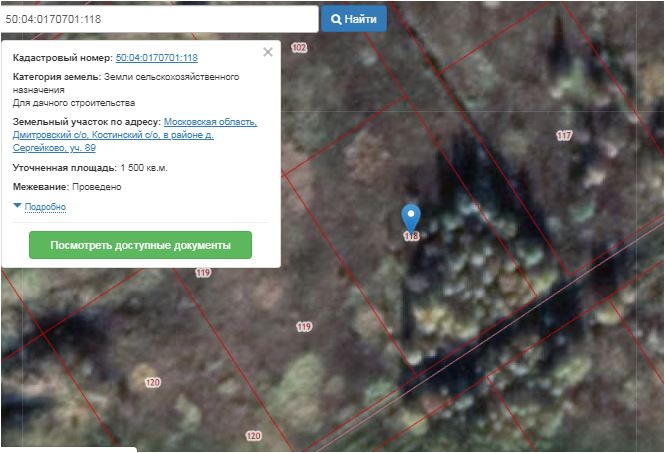Select parcel label 102 on the map

298,47
